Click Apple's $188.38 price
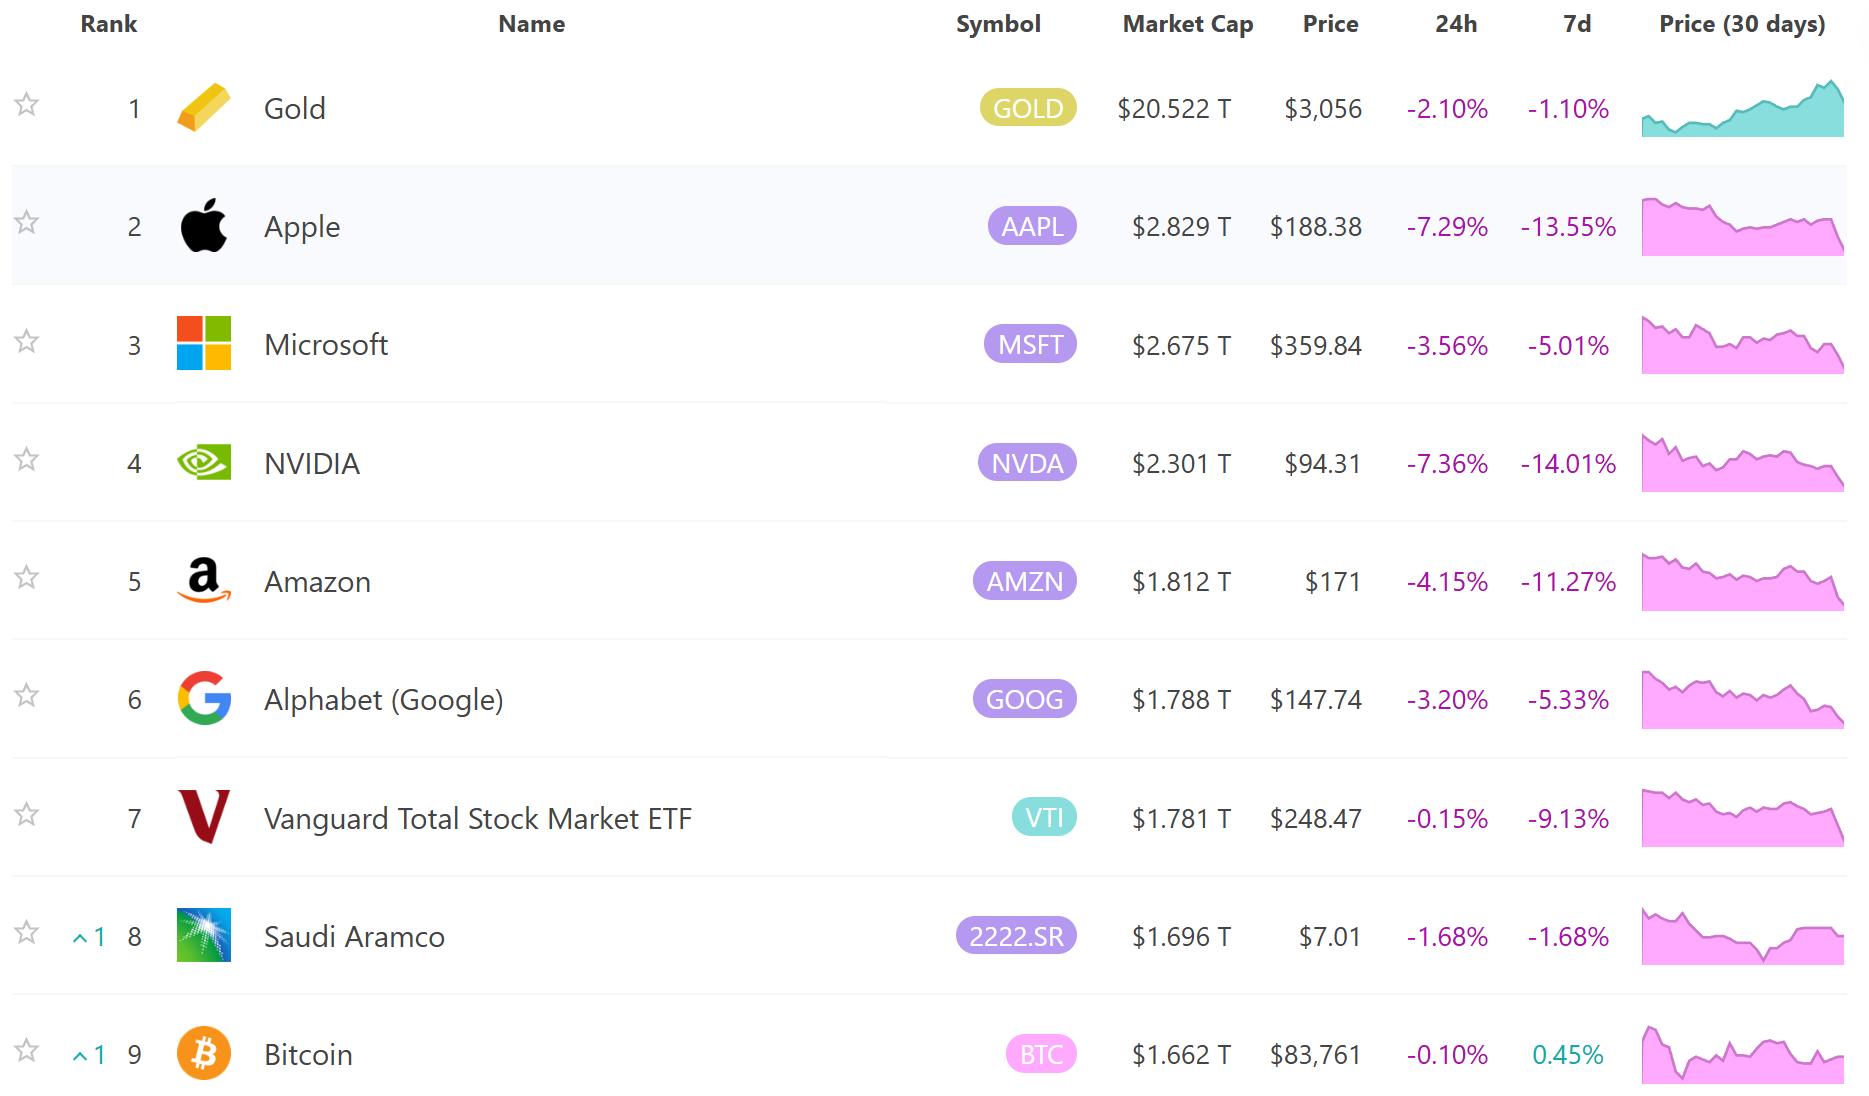Image resolution: width=1869 pixels, height=1096 pixels. [x=1316, y=227]
